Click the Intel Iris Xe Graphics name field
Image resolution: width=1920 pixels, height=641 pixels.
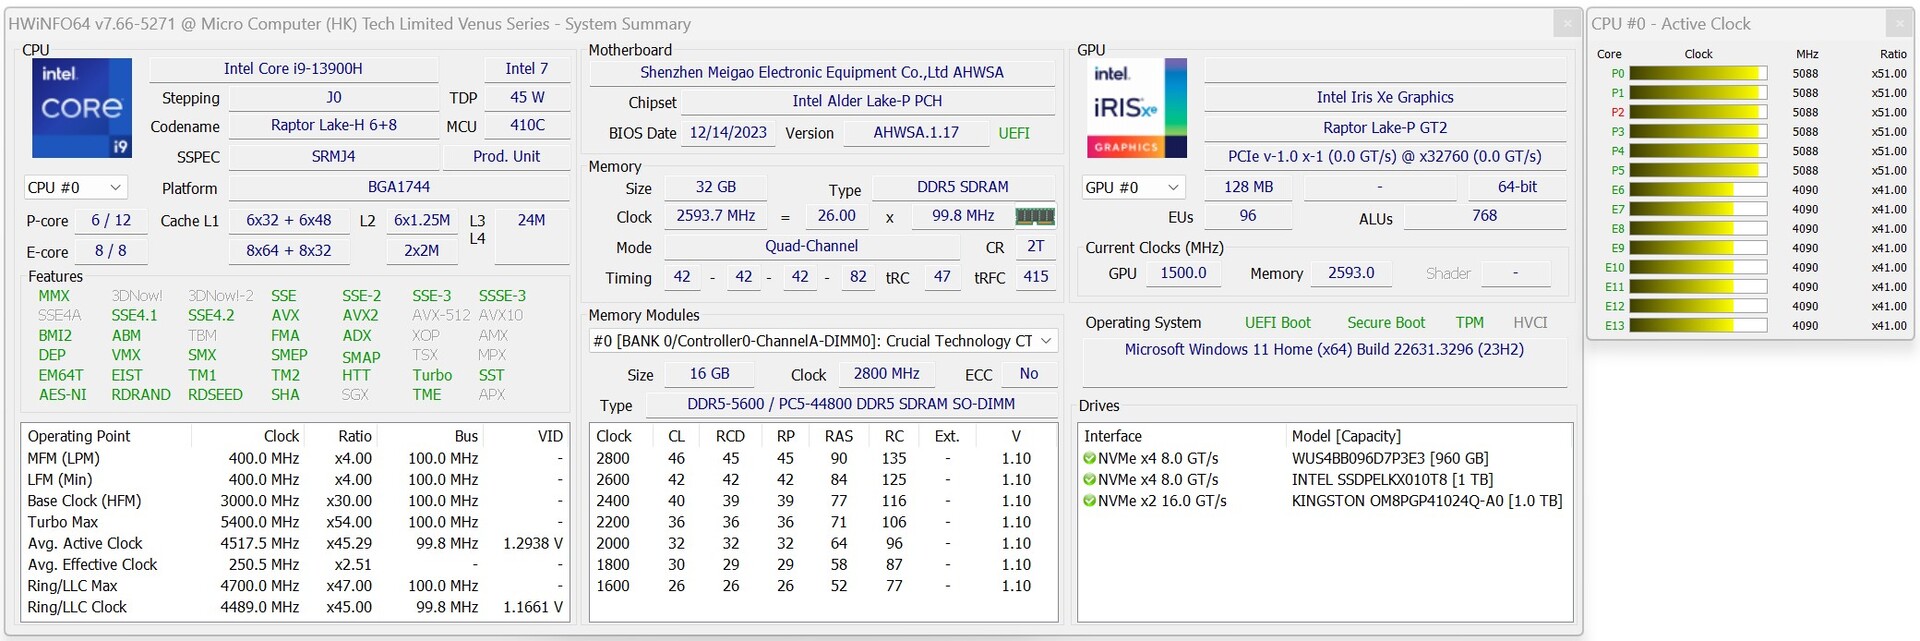pos(1384,98)
